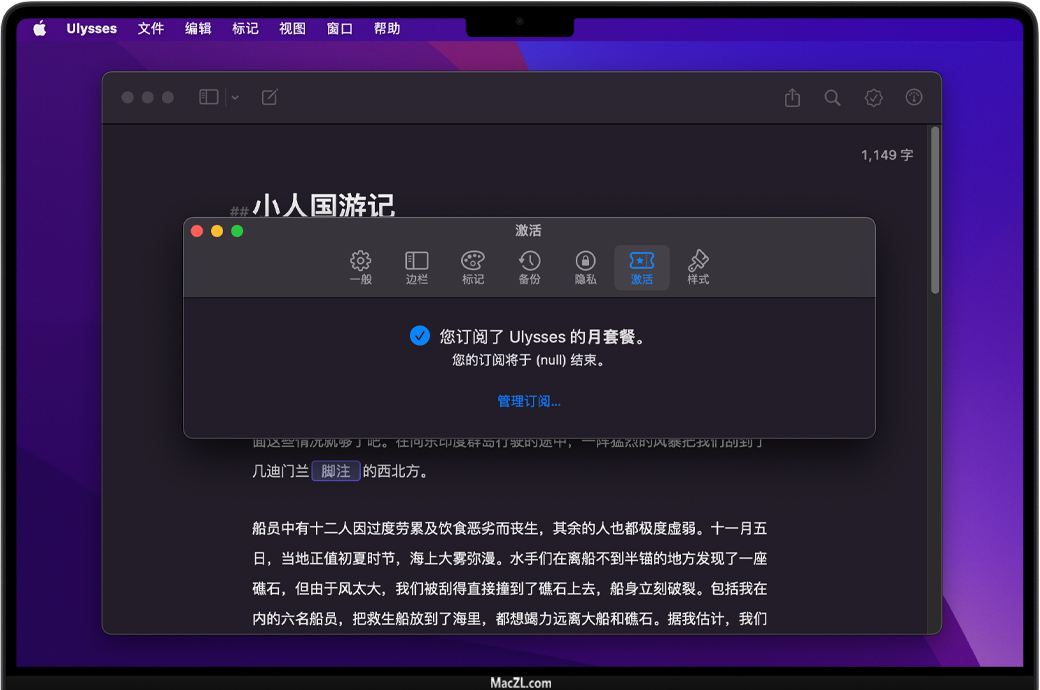
Task: Click the 管理订阅 manage subscription link
Action: click(529, 401)
